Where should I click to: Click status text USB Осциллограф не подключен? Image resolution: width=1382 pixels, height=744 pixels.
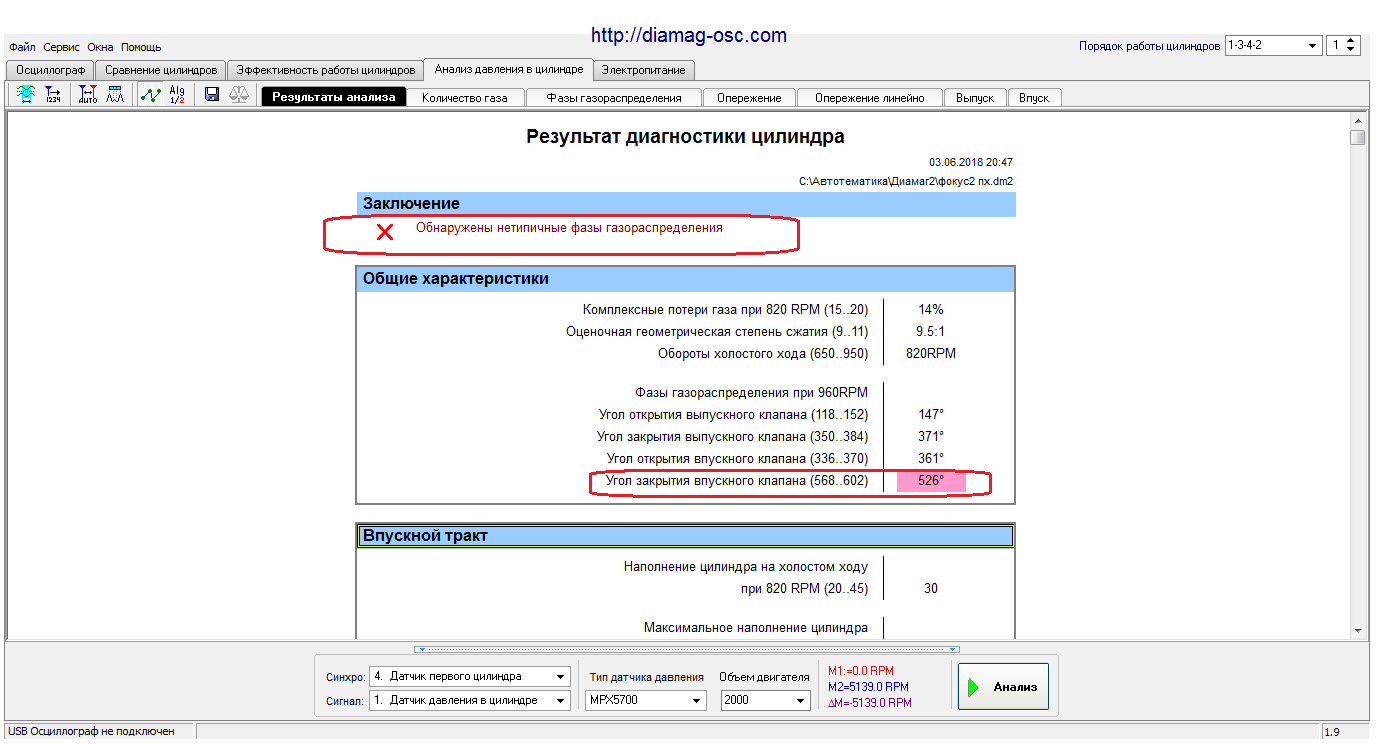92,732
